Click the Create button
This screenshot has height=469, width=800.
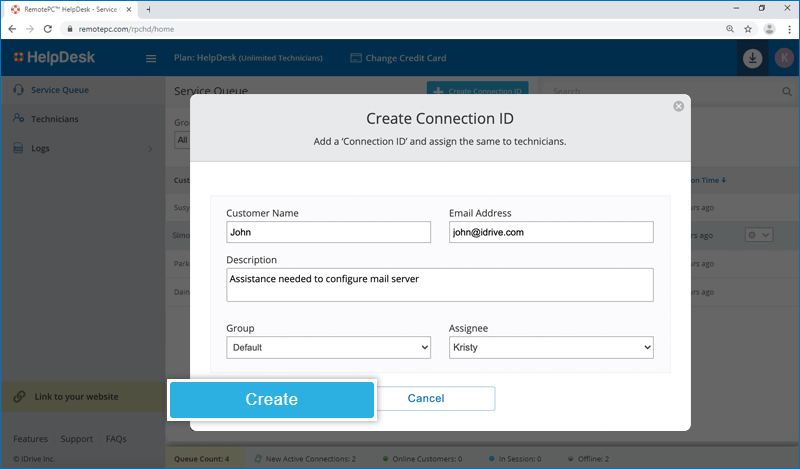click(x=272, y=399)
